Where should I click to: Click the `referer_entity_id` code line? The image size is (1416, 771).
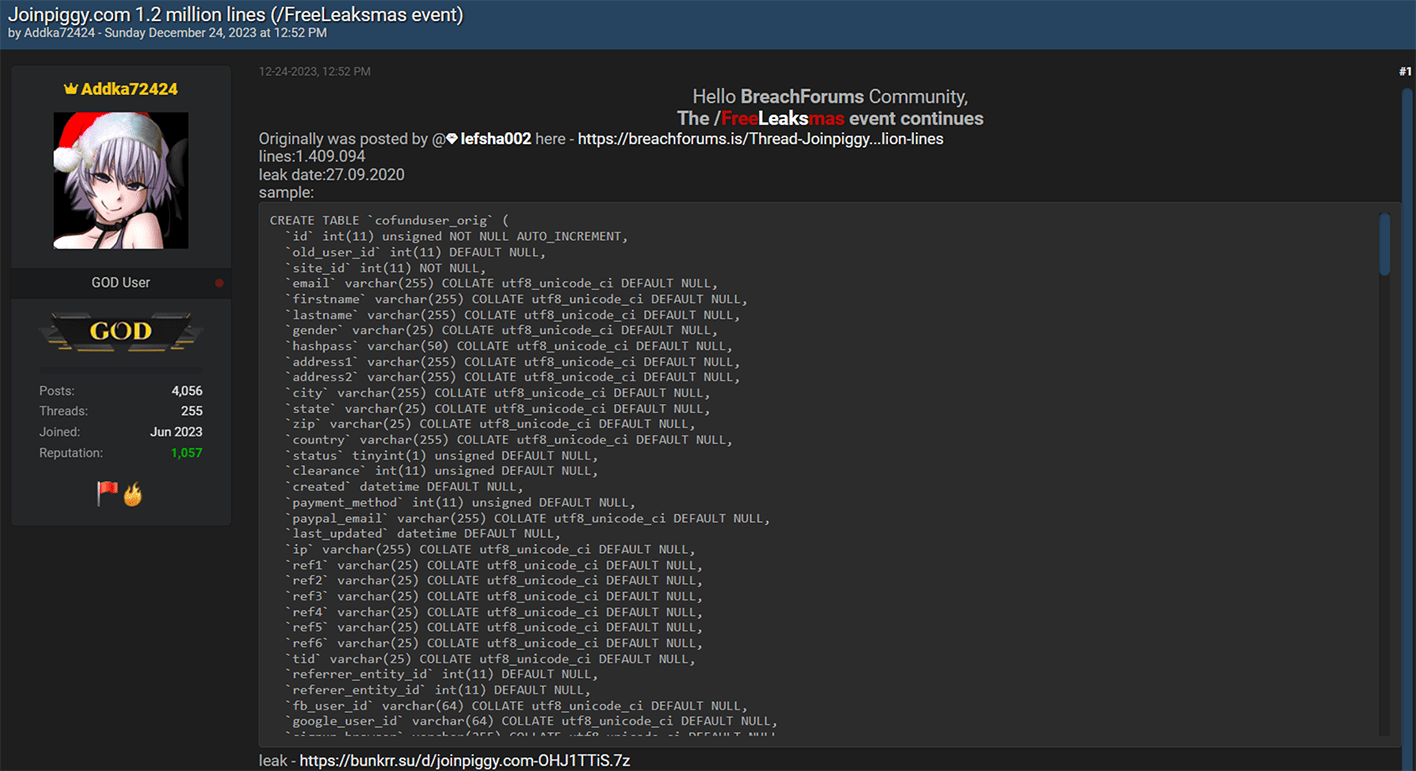pos(438,690)
